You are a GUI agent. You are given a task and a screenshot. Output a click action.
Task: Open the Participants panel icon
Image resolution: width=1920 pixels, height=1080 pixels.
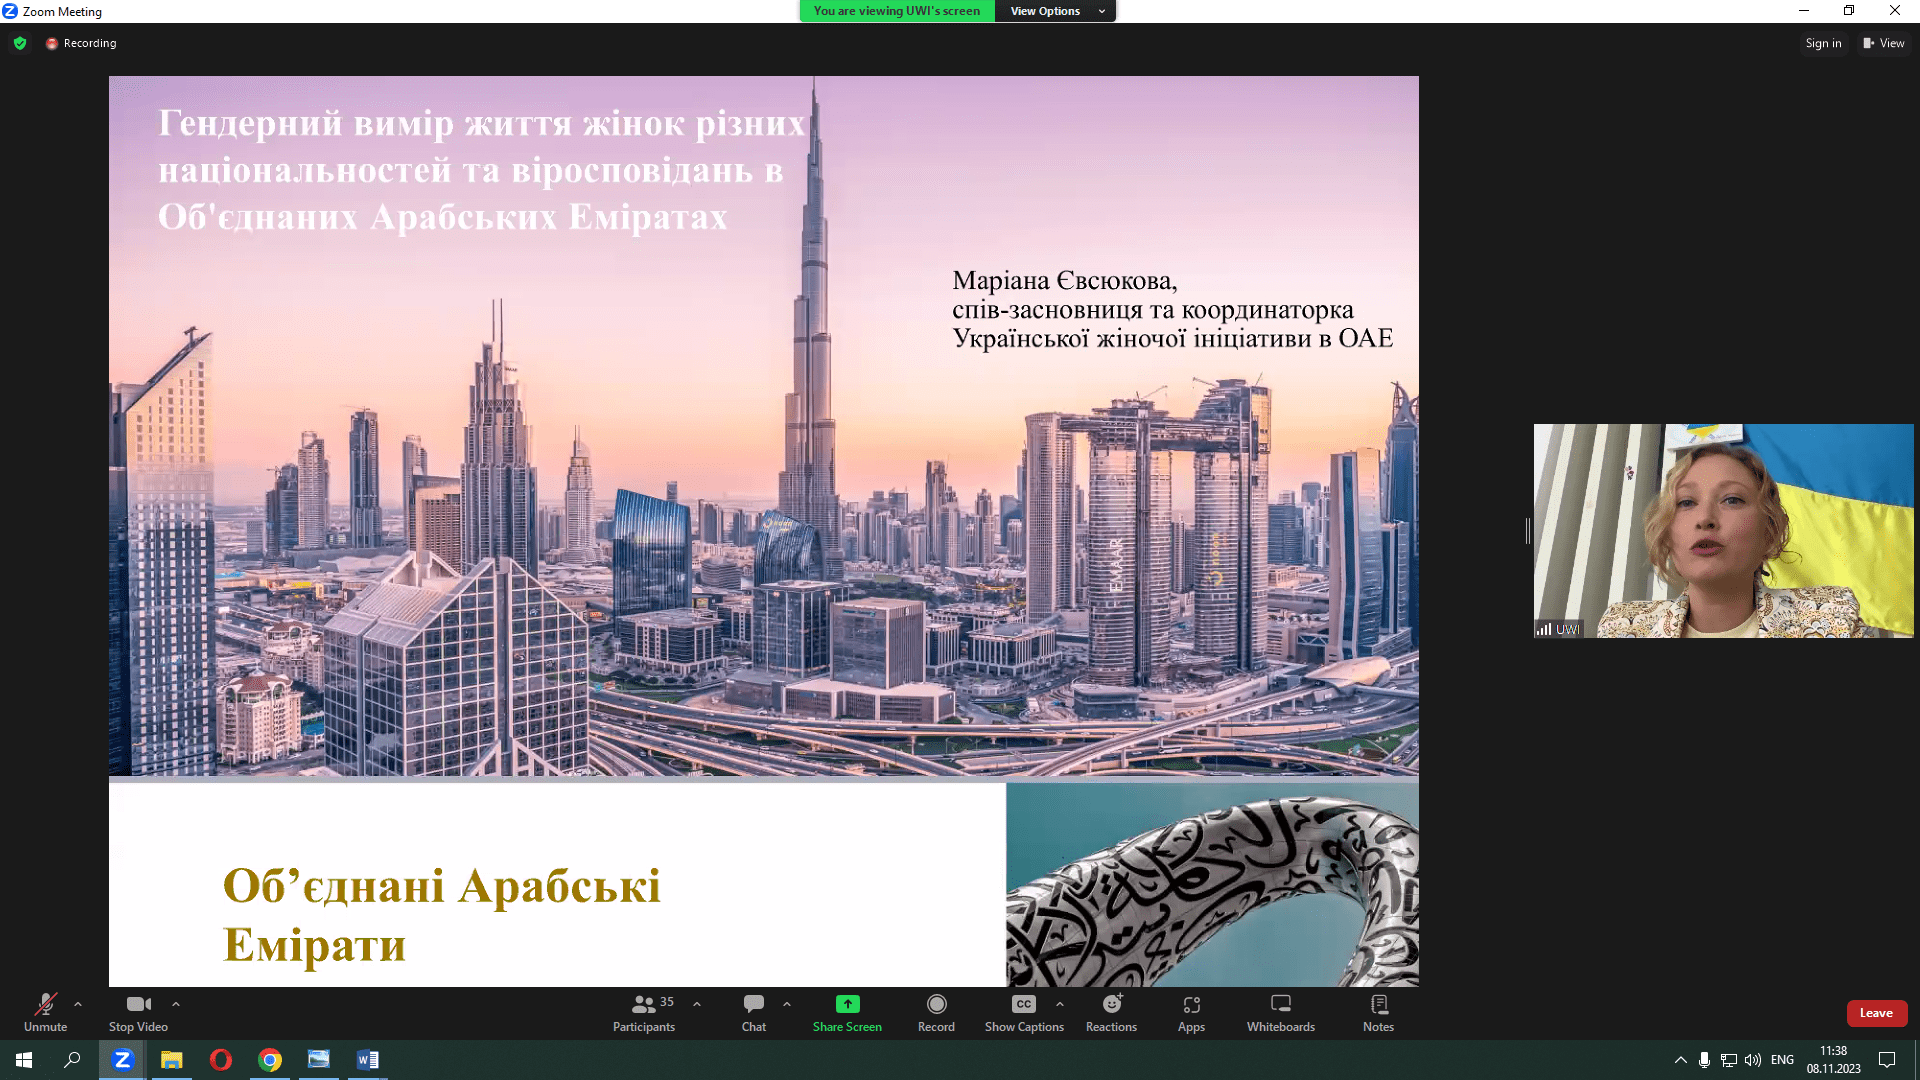point(644,1005)
